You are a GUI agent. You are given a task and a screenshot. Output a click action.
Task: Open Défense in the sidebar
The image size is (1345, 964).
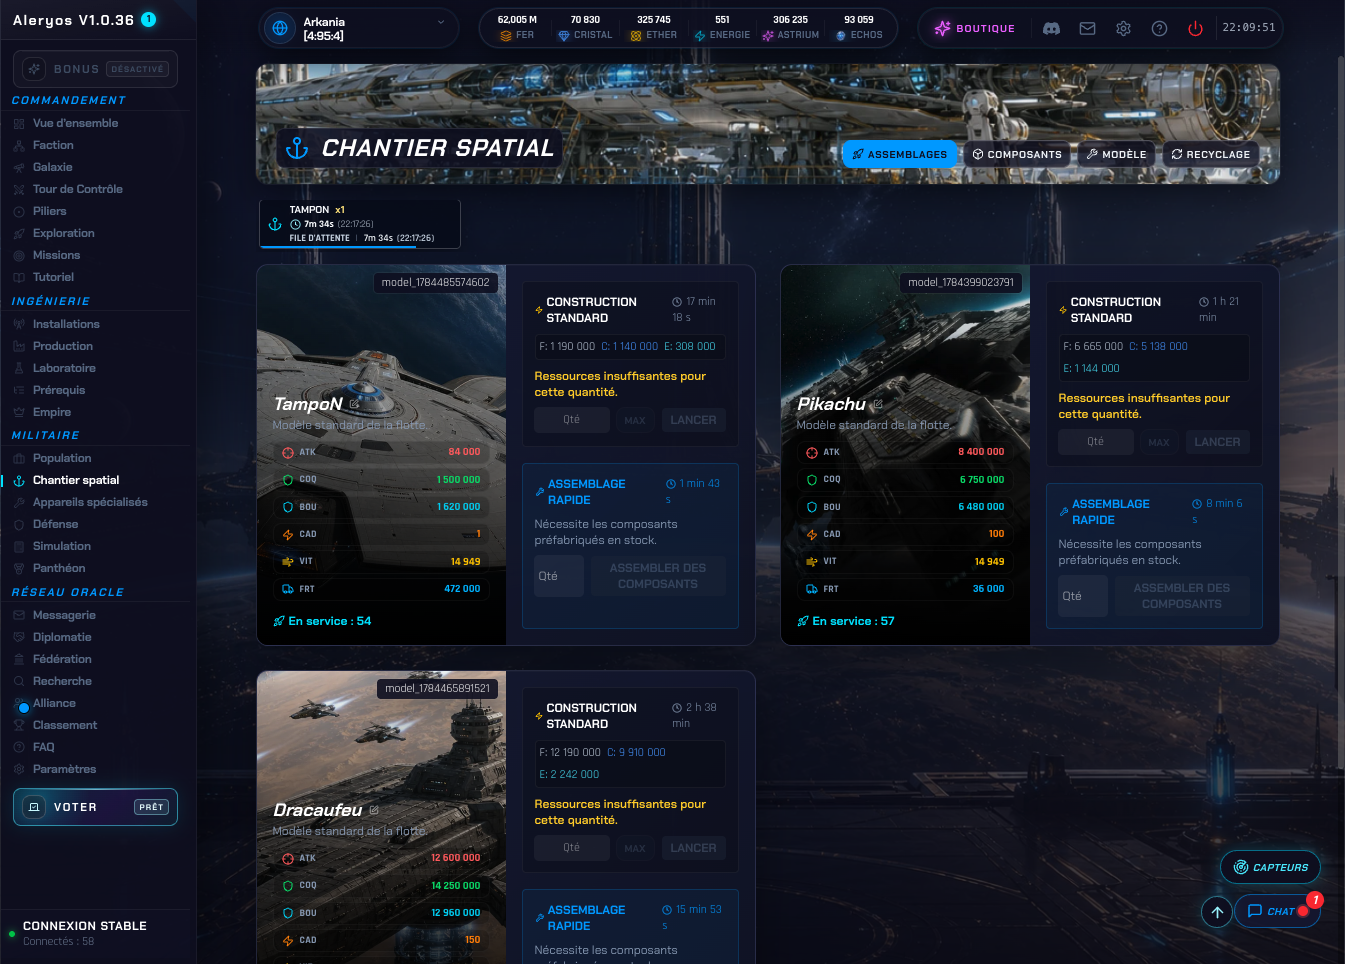coord(55,525)
